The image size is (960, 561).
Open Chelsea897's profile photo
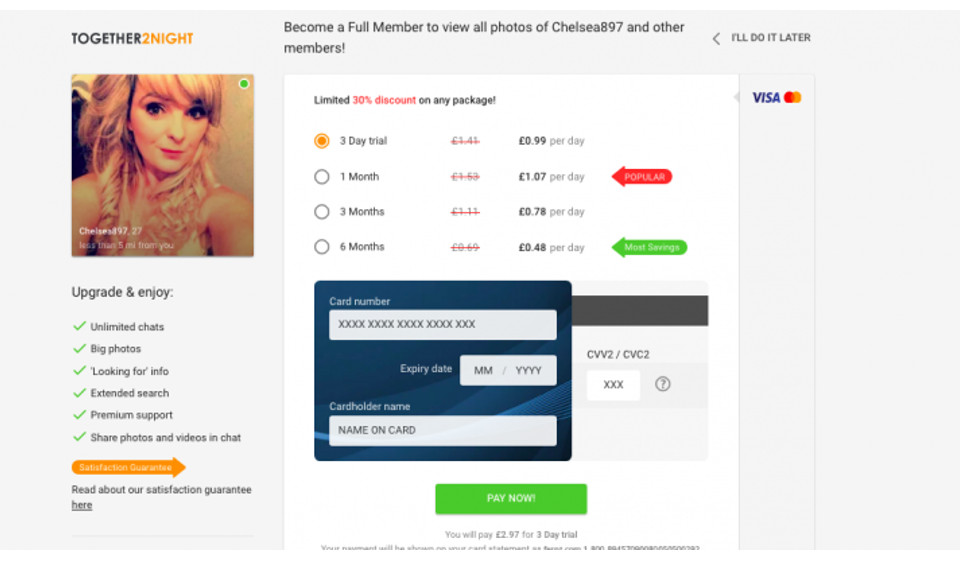coord(162,165)
